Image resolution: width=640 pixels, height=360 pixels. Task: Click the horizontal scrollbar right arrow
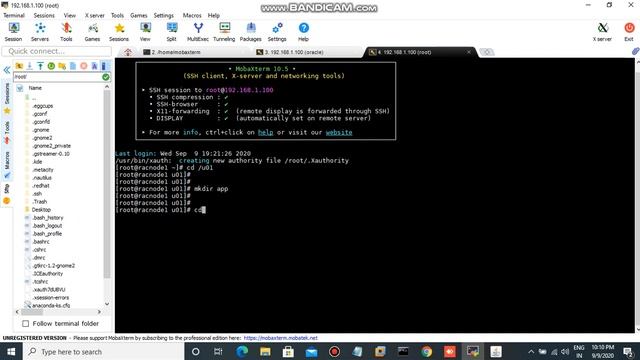pos(99,312)
